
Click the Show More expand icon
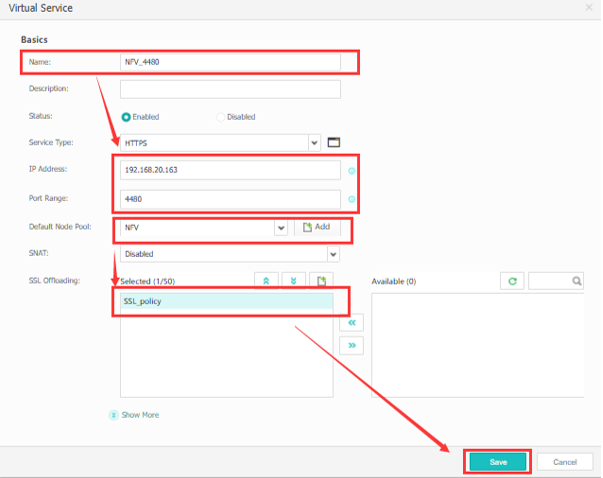pyautogui.click(x=113, y=415)
